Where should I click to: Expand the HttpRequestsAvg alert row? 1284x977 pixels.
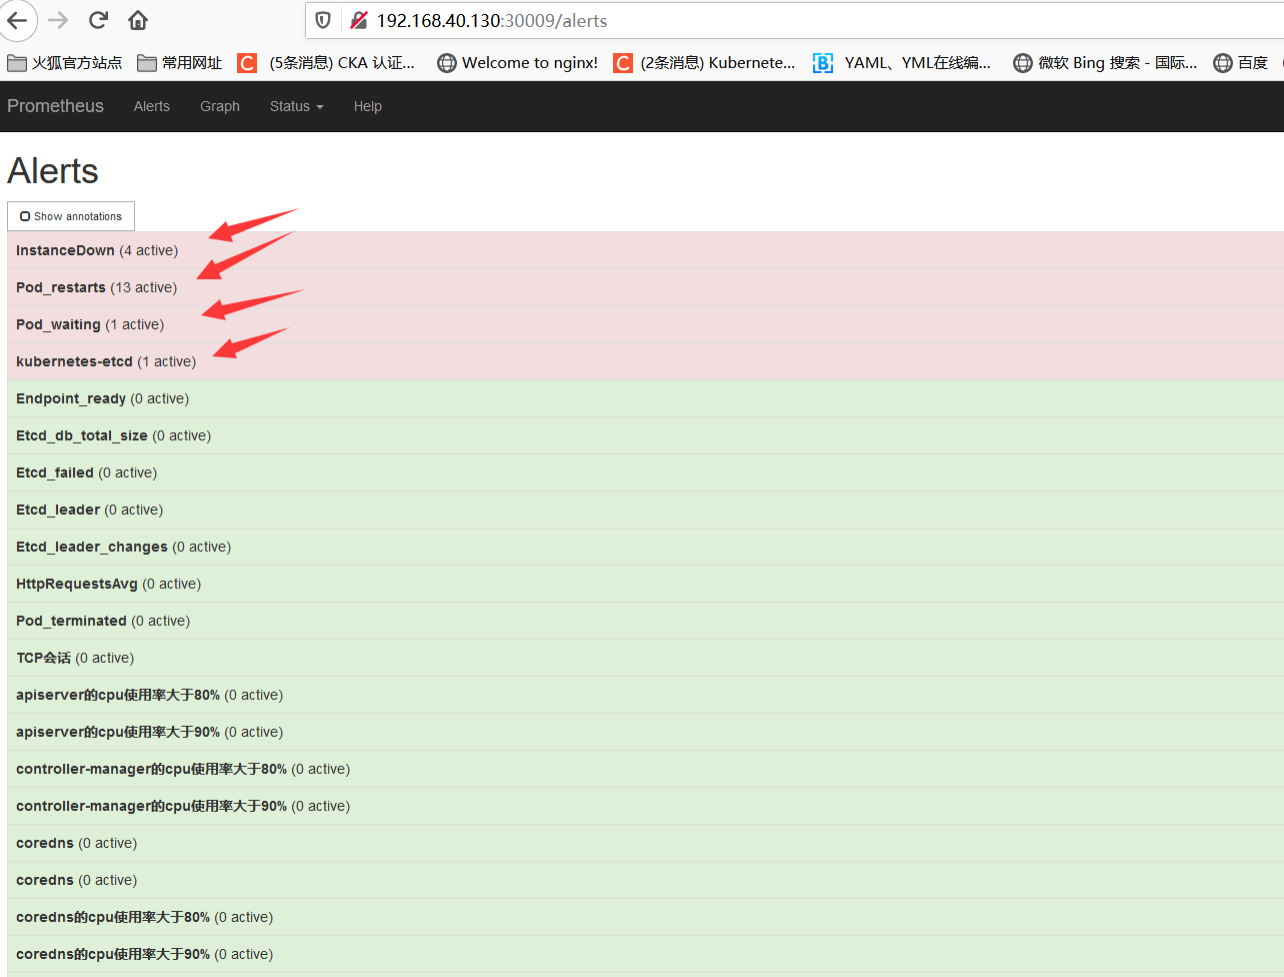click(x=645, y=583)
